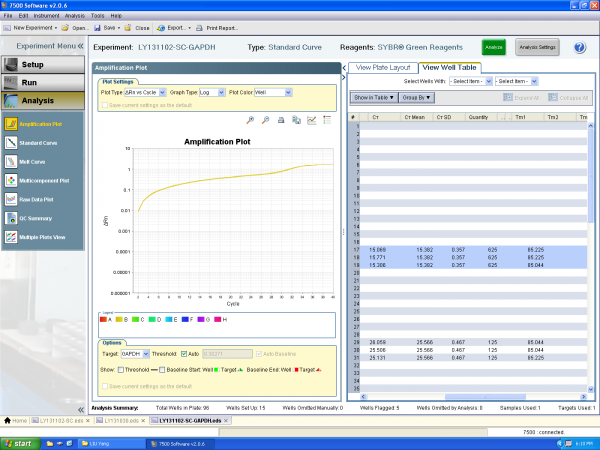
Task: Open the Plot Type dropdown
Action: pyautogui.click(x=145, y=92)
